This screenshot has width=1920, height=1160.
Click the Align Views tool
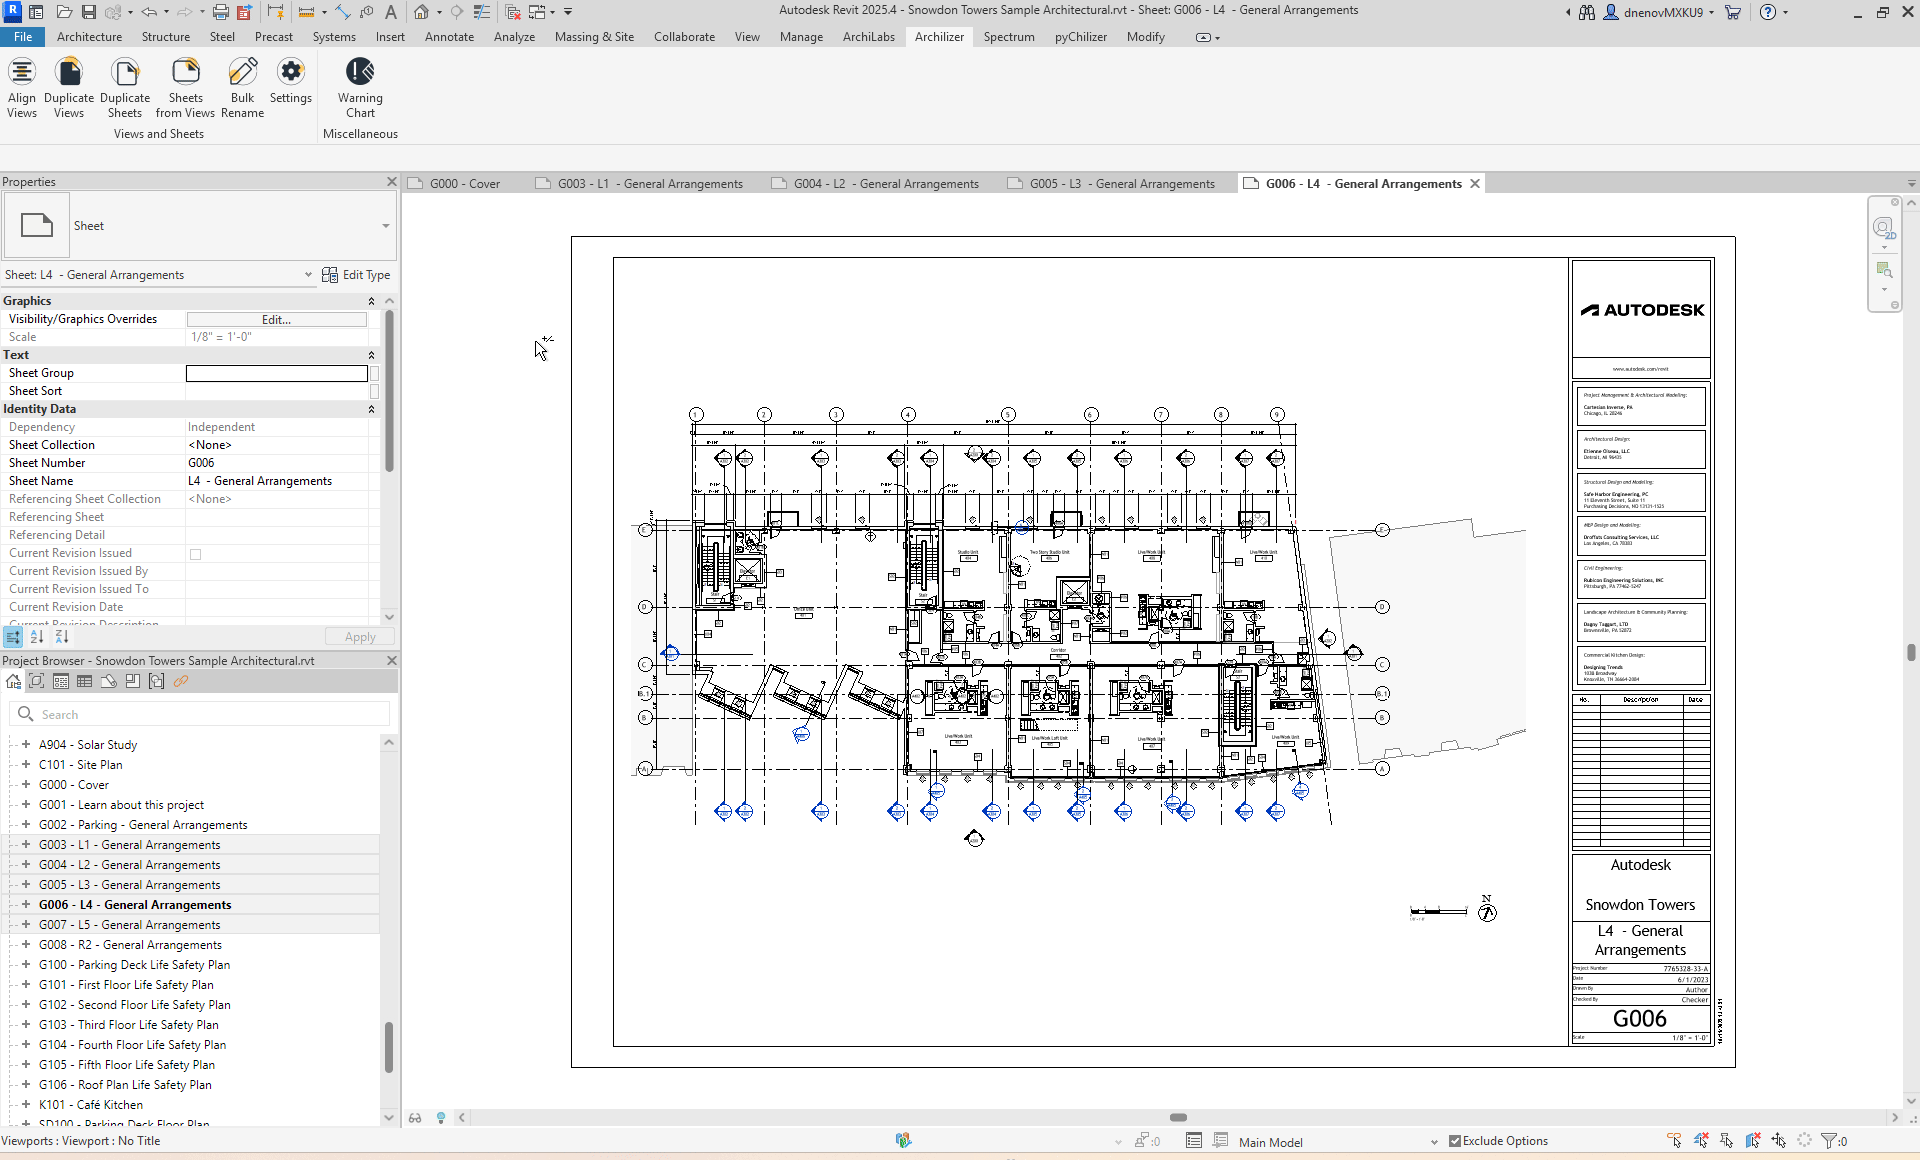pyautogui.click(x=22, y=87)
